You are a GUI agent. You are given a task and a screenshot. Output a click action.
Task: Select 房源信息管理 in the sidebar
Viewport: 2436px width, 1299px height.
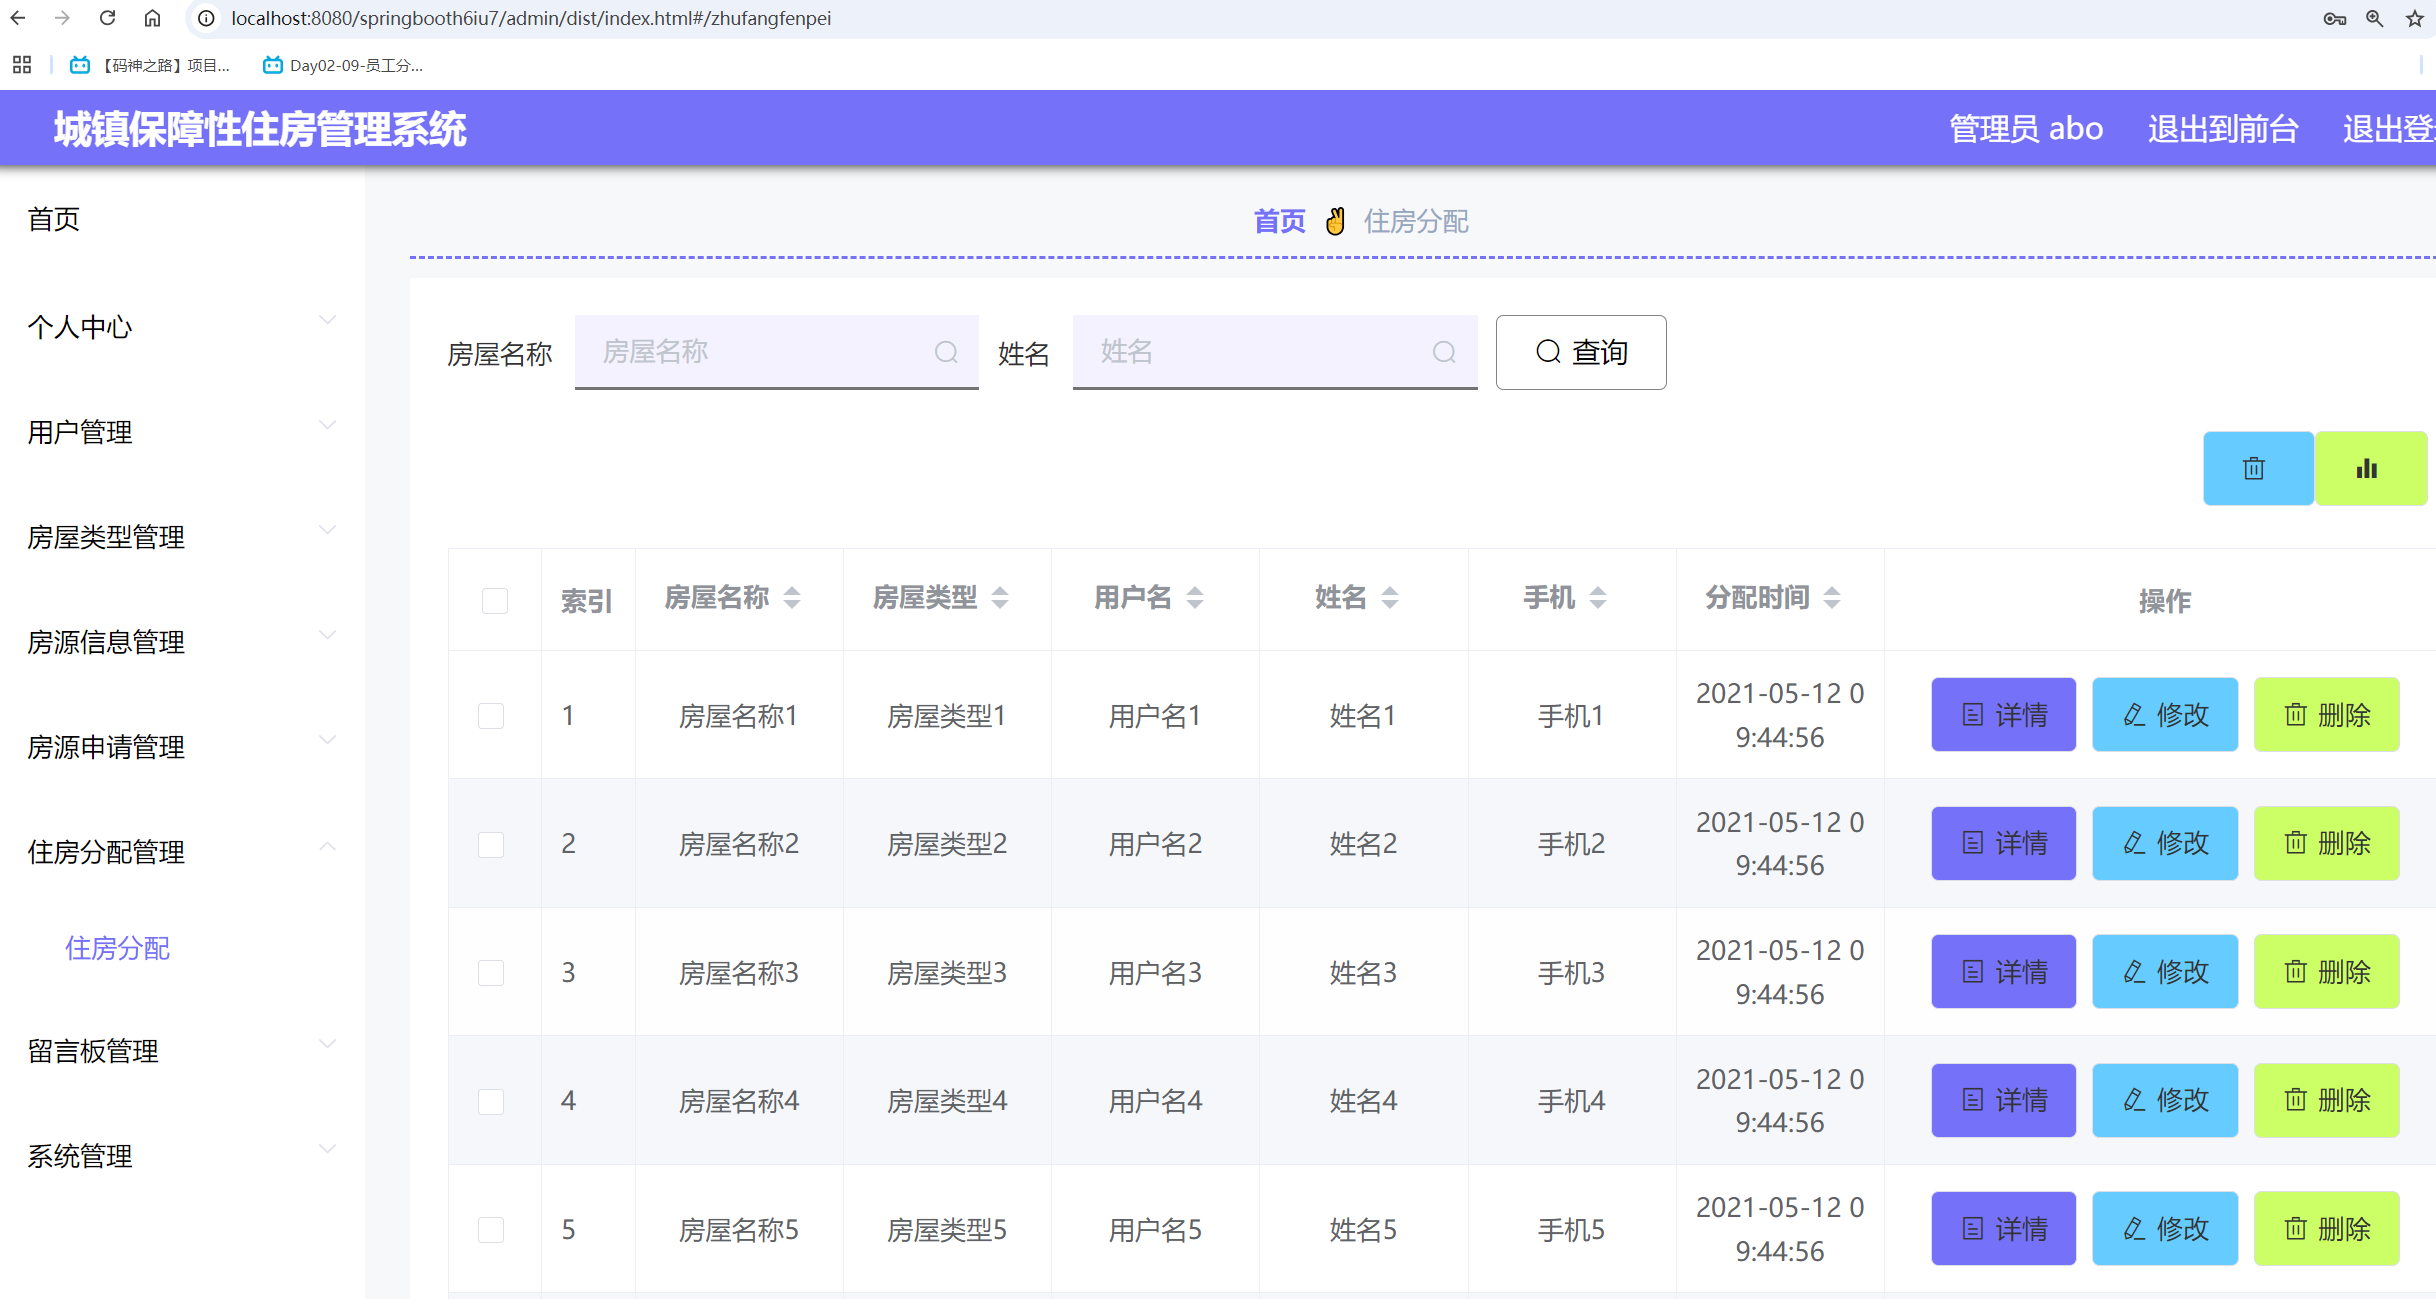tap(106, 643)
